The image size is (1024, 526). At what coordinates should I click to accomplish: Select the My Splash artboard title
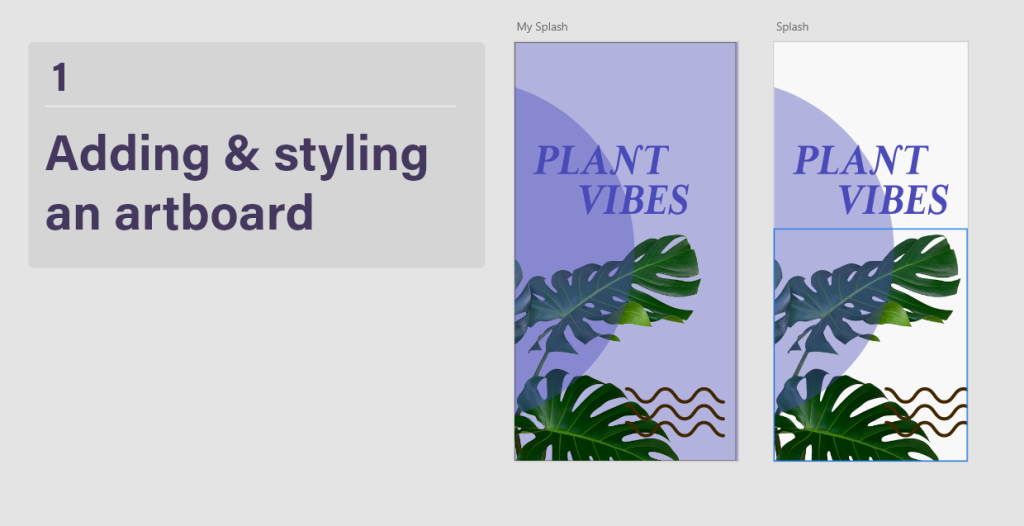[x=541, y=27]
